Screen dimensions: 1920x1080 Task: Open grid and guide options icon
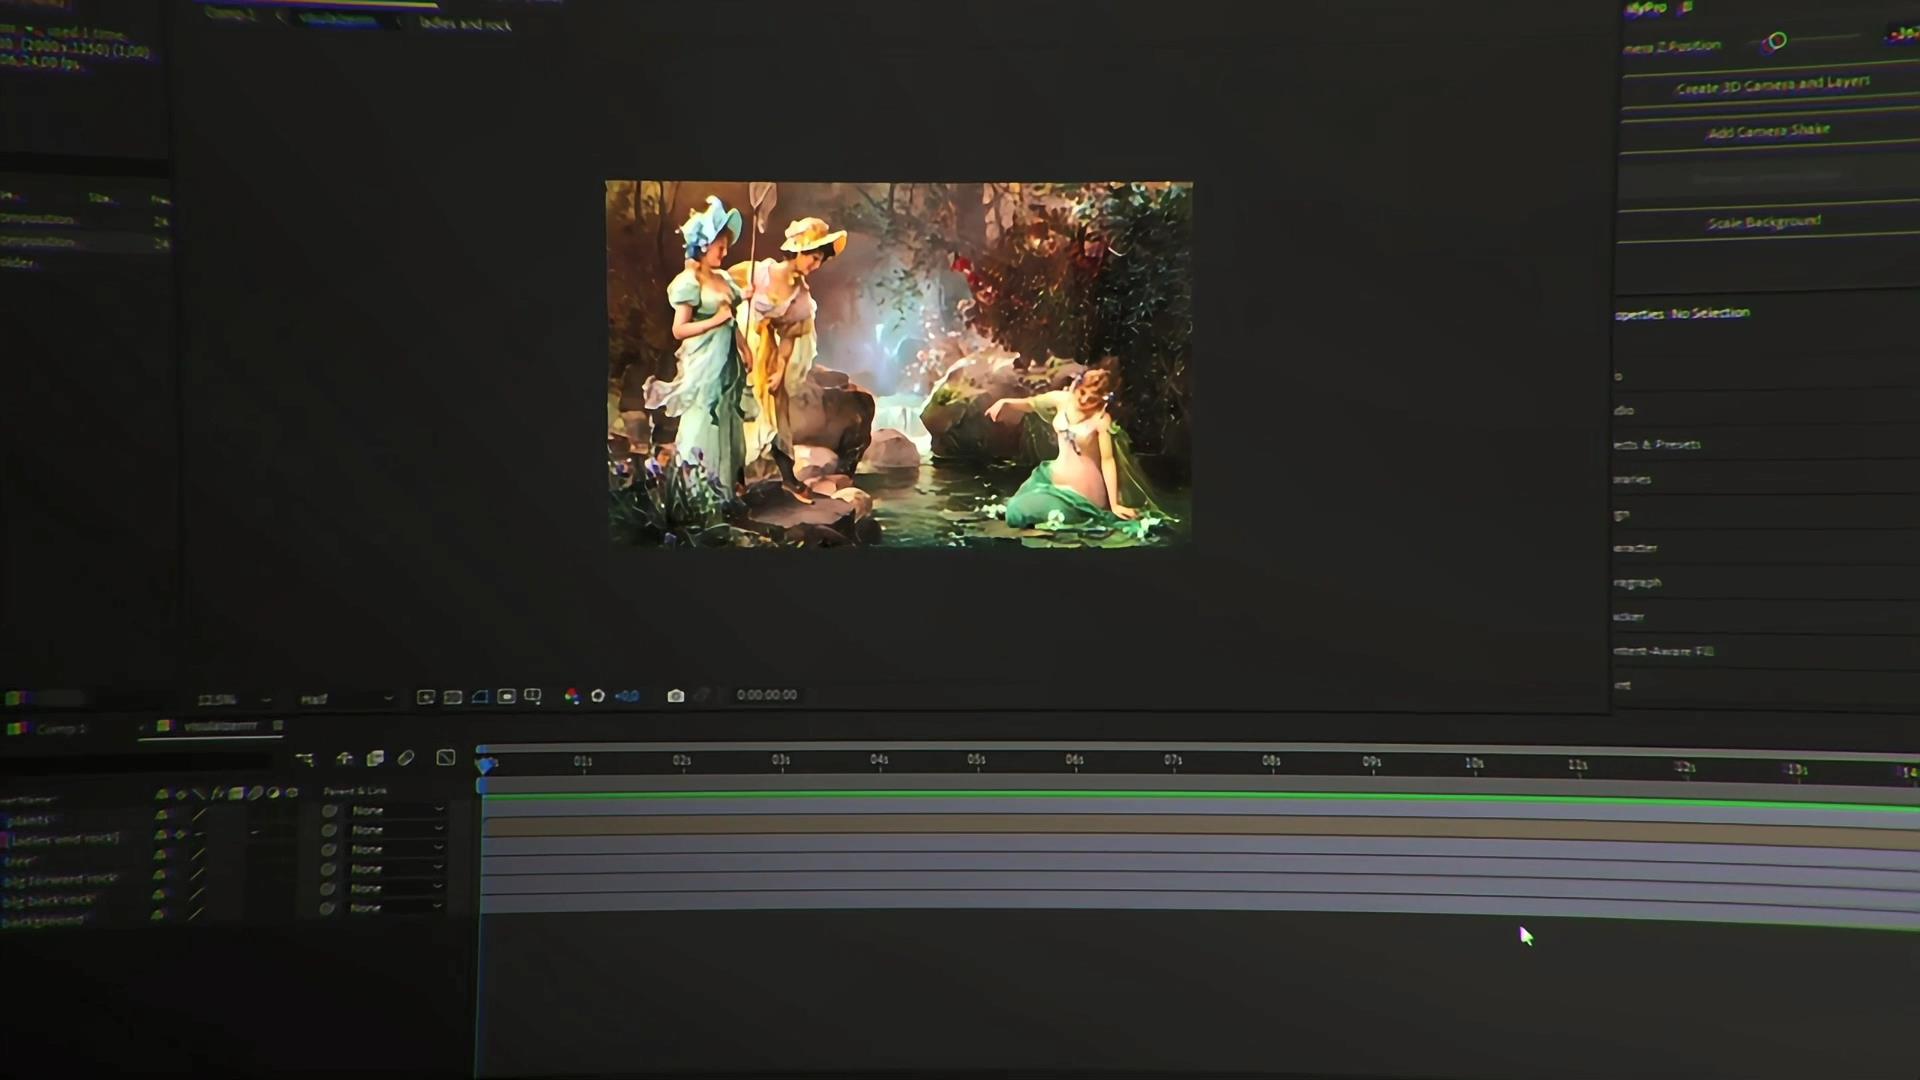pyautogui.click(x=533, y=696)
